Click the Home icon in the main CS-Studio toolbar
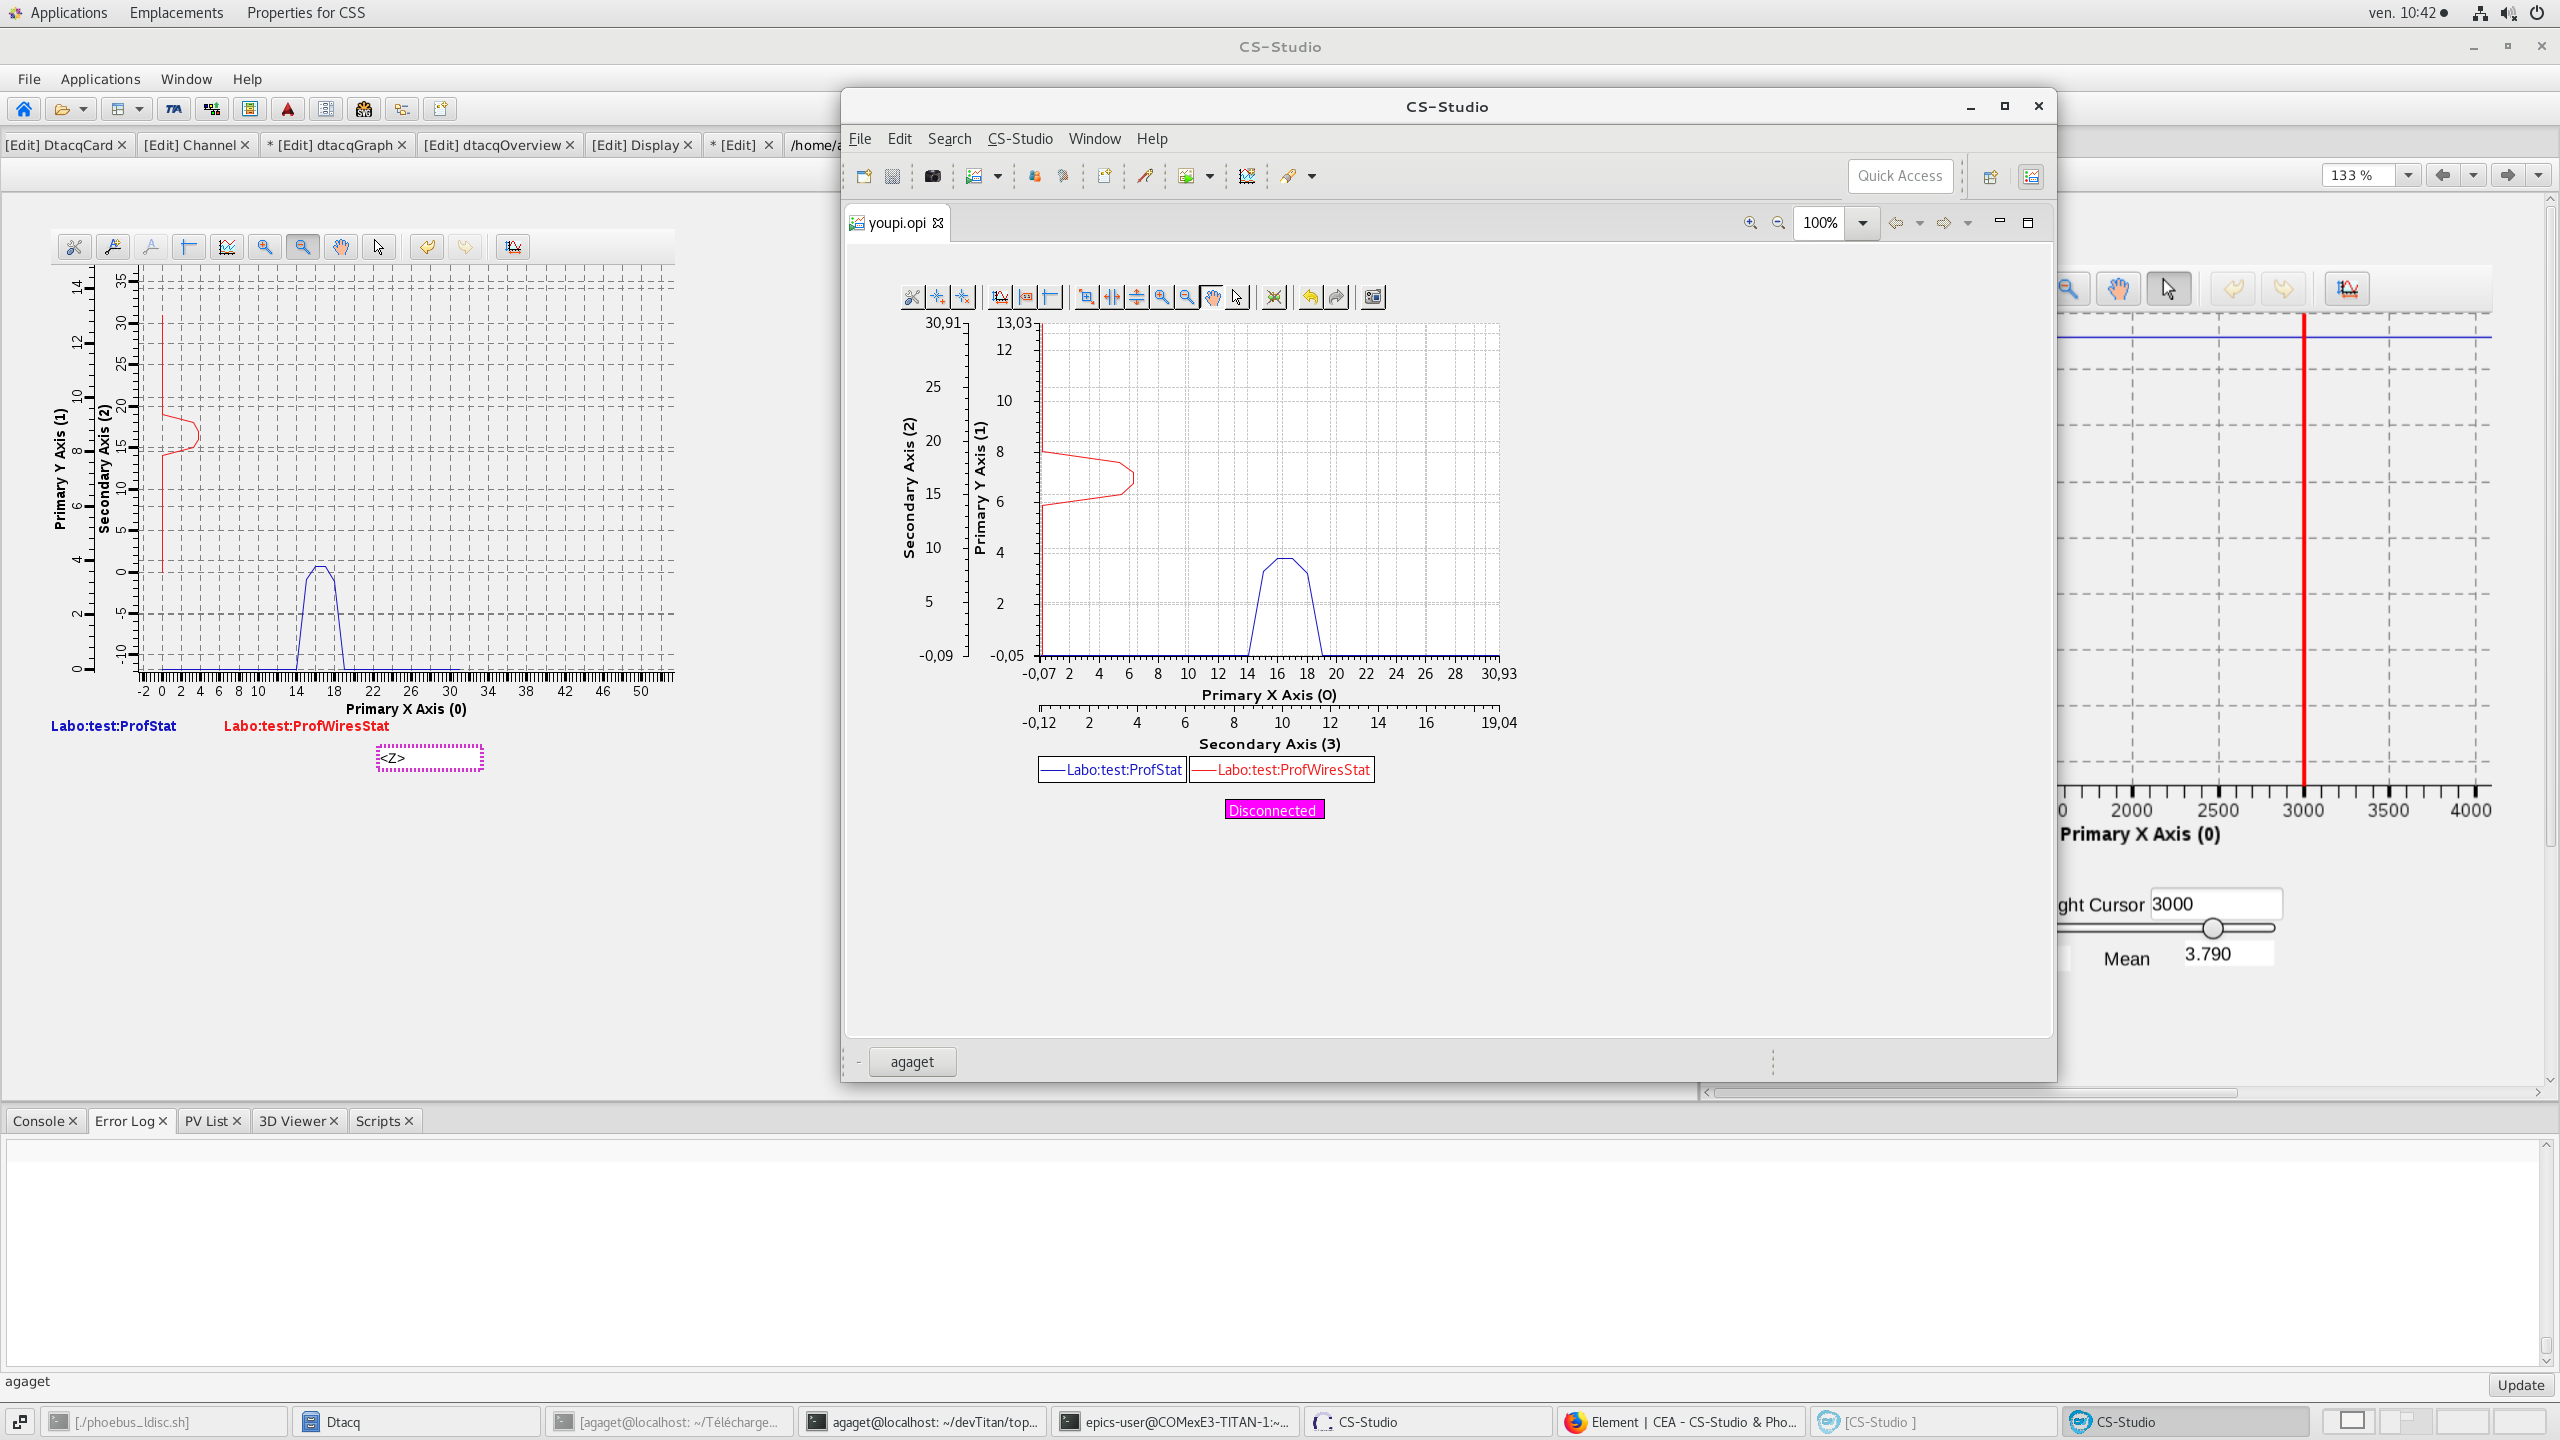This screenshot has height=1440, width=2560. tap(24, 109)
